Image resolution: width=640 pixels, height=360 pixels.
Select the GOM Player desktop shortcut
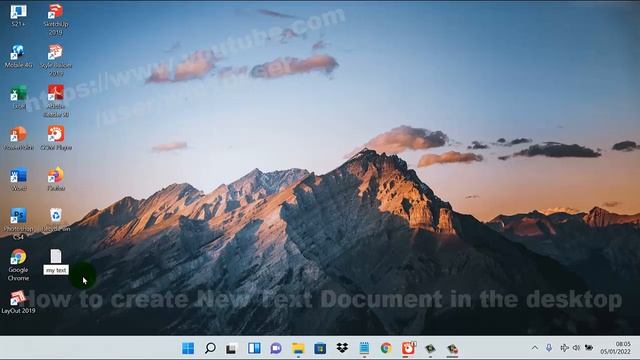pyautogui.click(x=56, y=138)
